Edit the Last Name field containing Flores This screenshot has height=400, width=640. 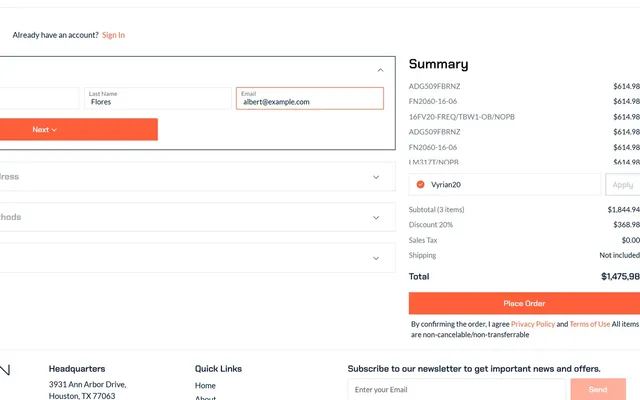(158, 98)
